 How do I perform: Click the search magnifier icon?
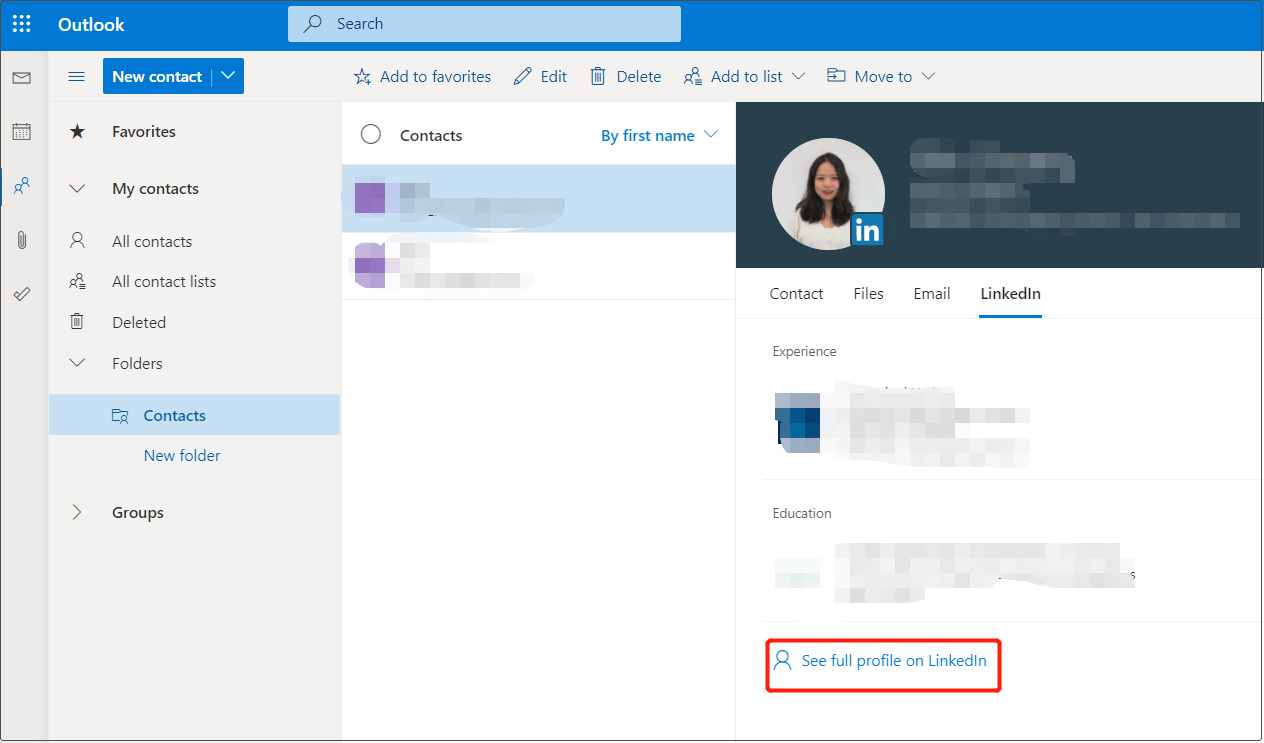point(314,24)
